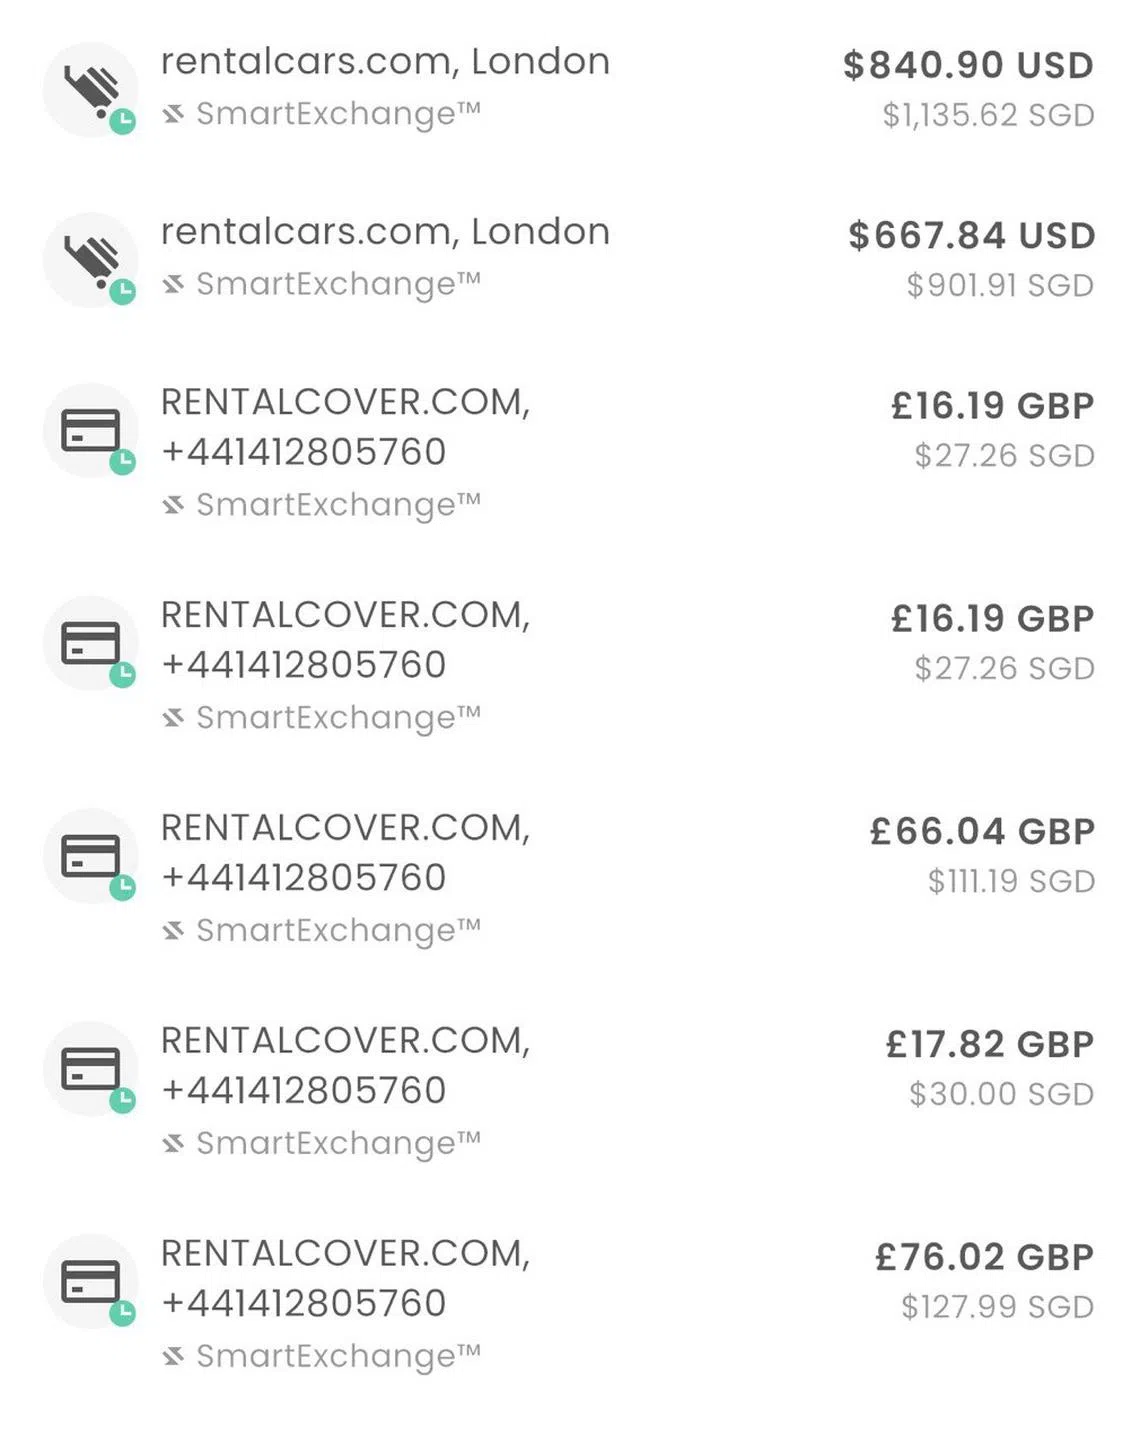Click the $30.00 SGD converted amount
Image resolution: width=1140 pixels, height=1444 pixels.
[1000, 1094]
